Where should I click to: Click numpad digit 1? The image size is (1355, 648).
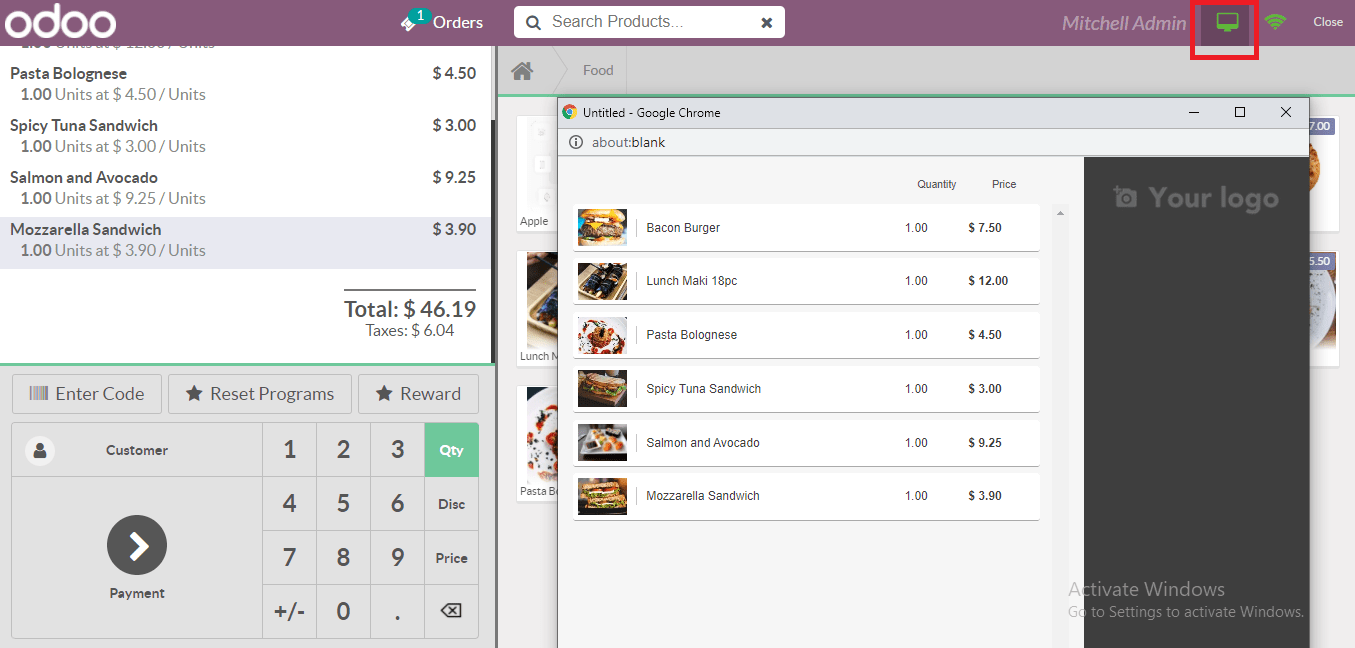[289, 450]
